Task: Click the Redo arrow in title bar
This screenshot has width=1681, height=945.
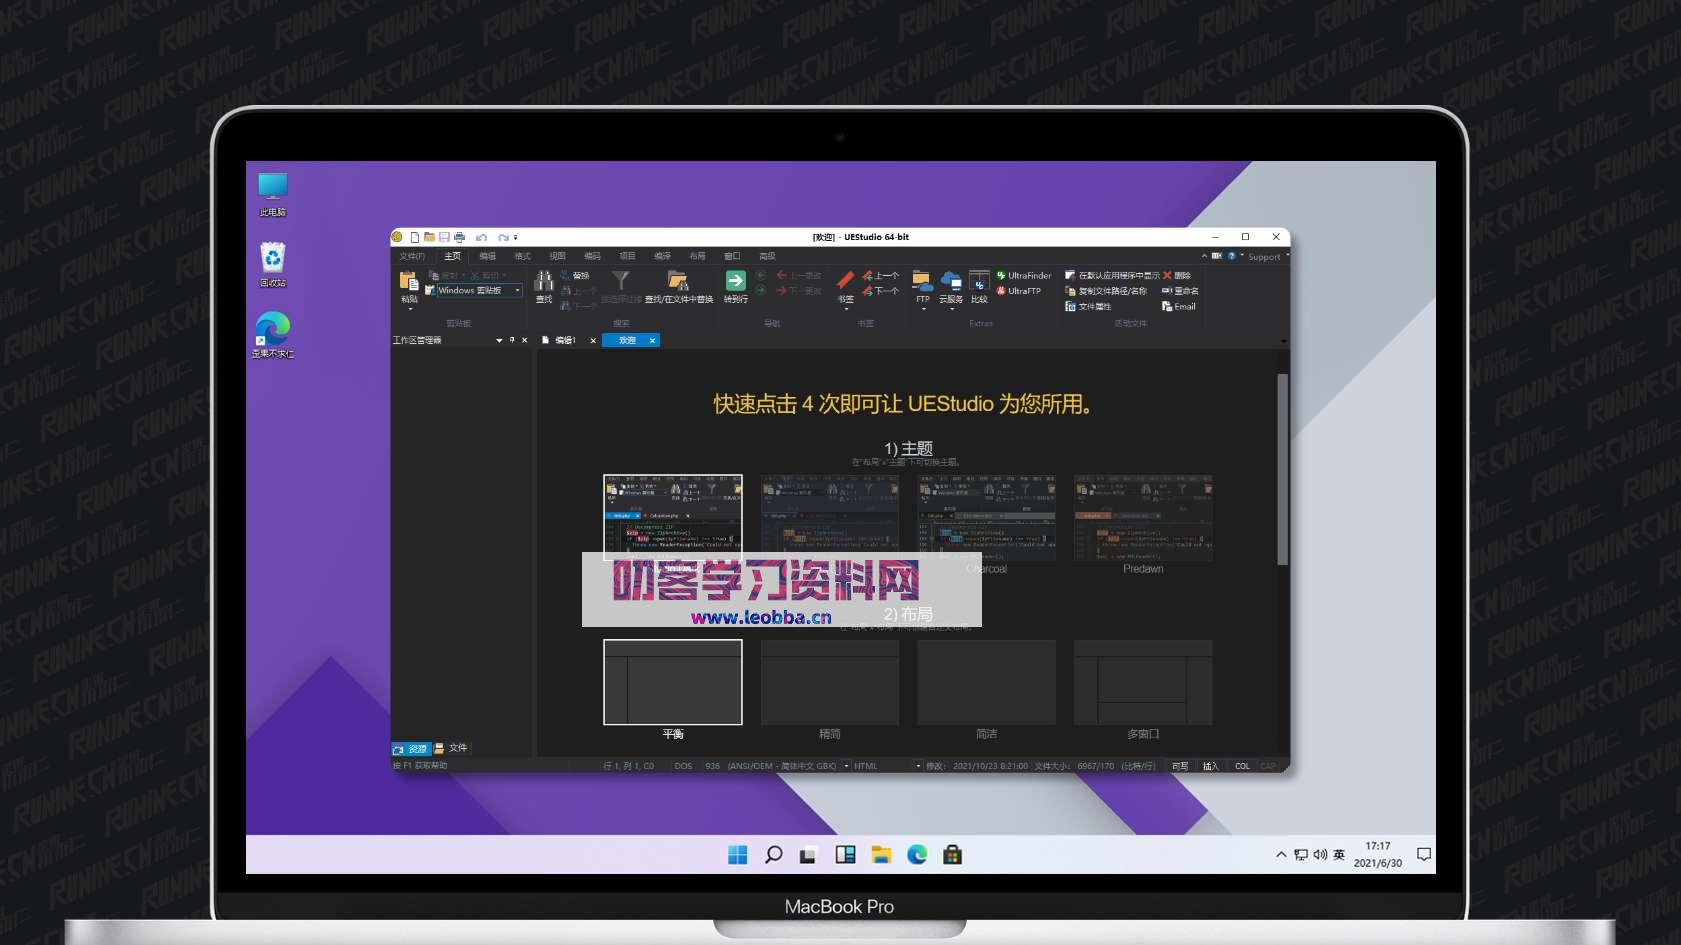Action: pos(503,238)
